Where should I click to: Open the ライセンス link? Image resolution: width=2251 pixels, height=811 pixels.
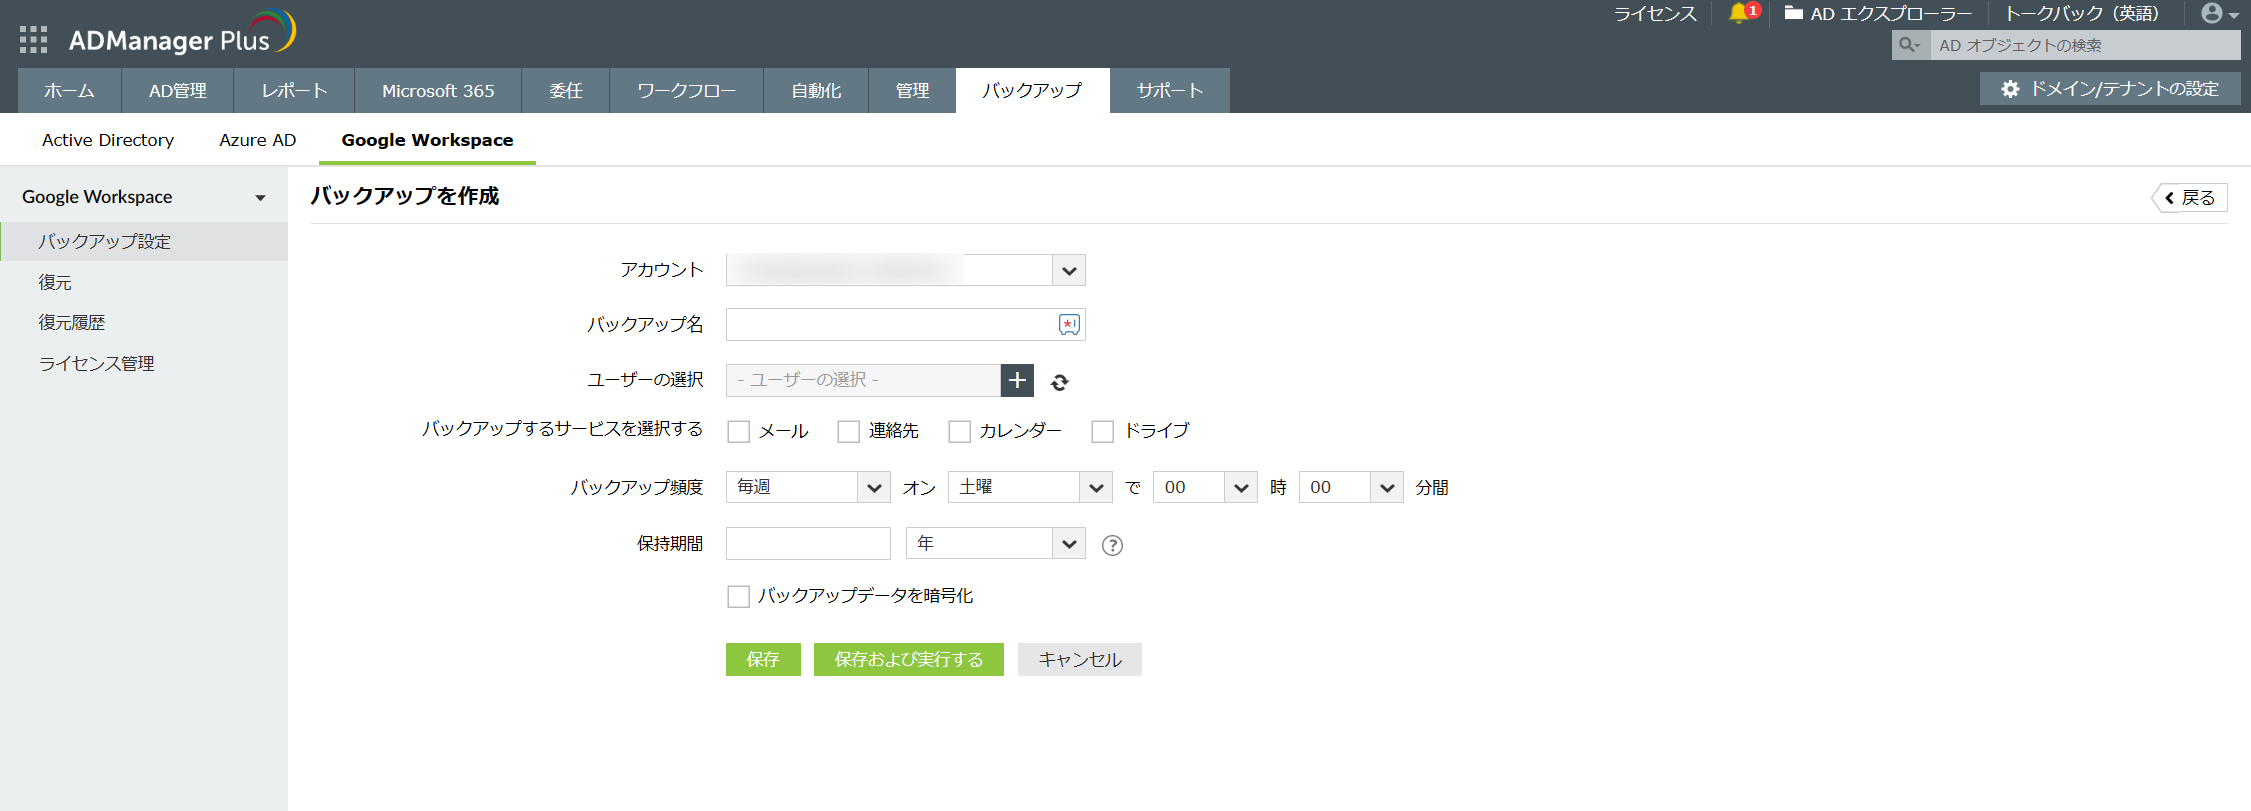pyautogui.click(x=1655, y=14)
